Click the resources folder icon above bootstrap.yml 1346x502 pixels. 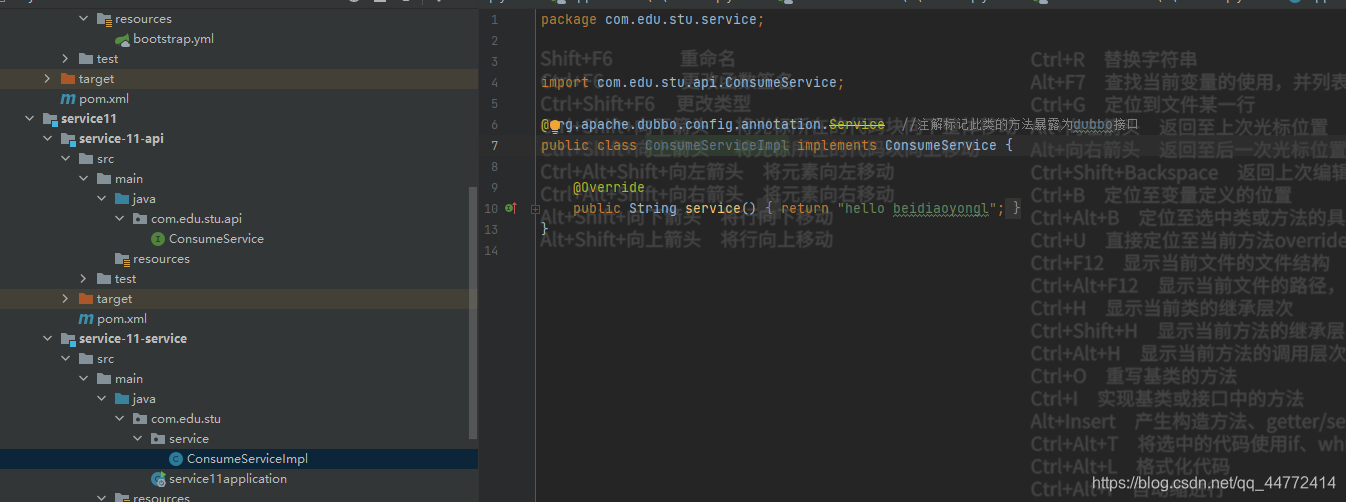click(104, 19)
